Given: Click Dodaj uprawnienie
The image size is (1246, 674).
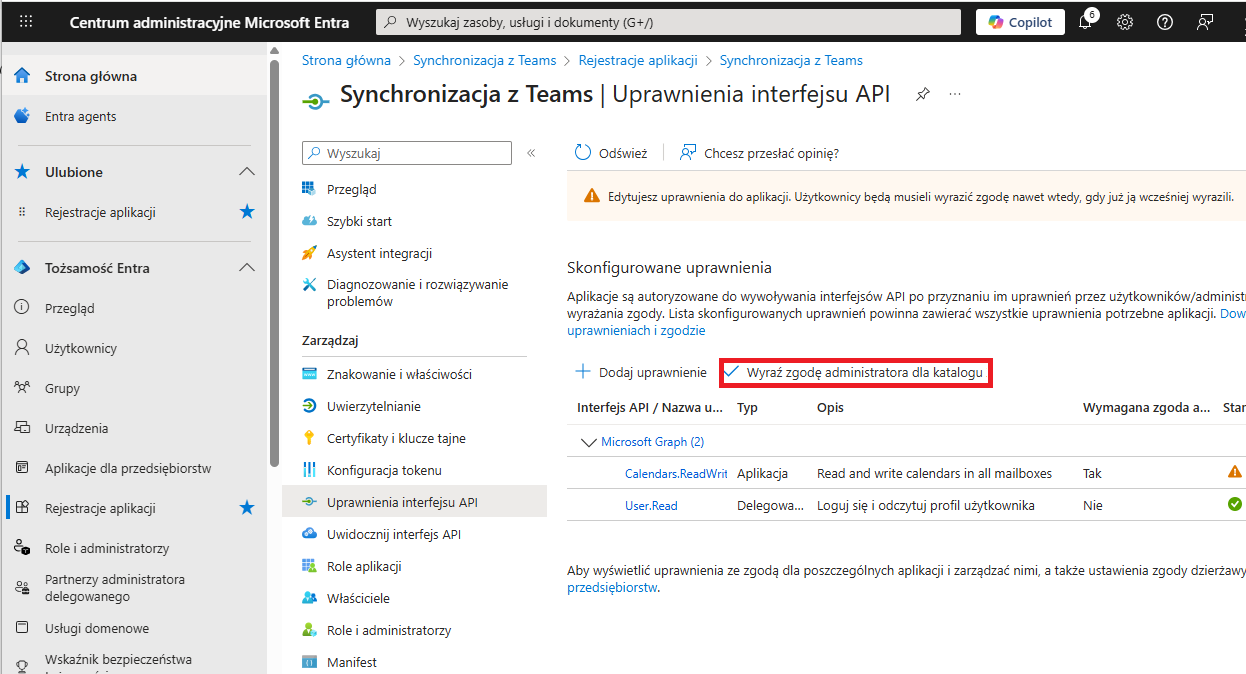Looking at the screenshot, I should tap(641, 372).
